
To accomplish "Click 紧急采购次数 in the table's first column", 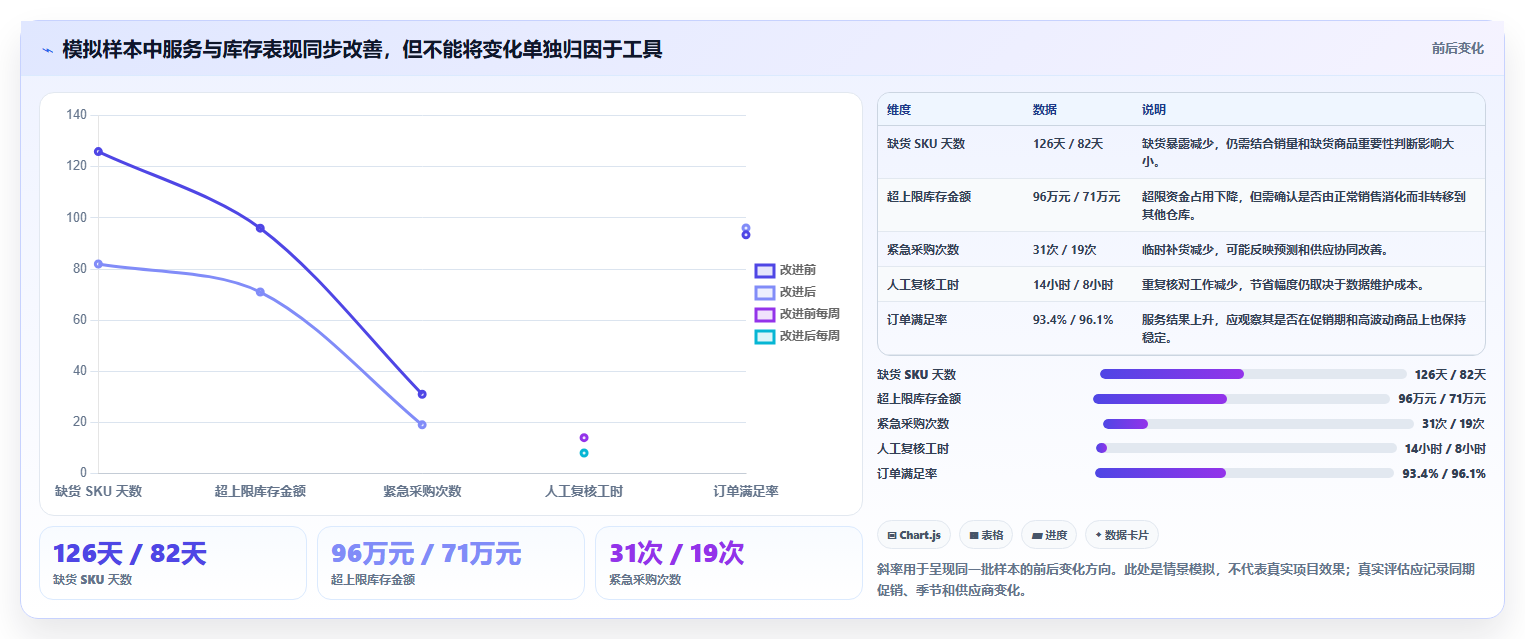I will (x=923, y=250).
